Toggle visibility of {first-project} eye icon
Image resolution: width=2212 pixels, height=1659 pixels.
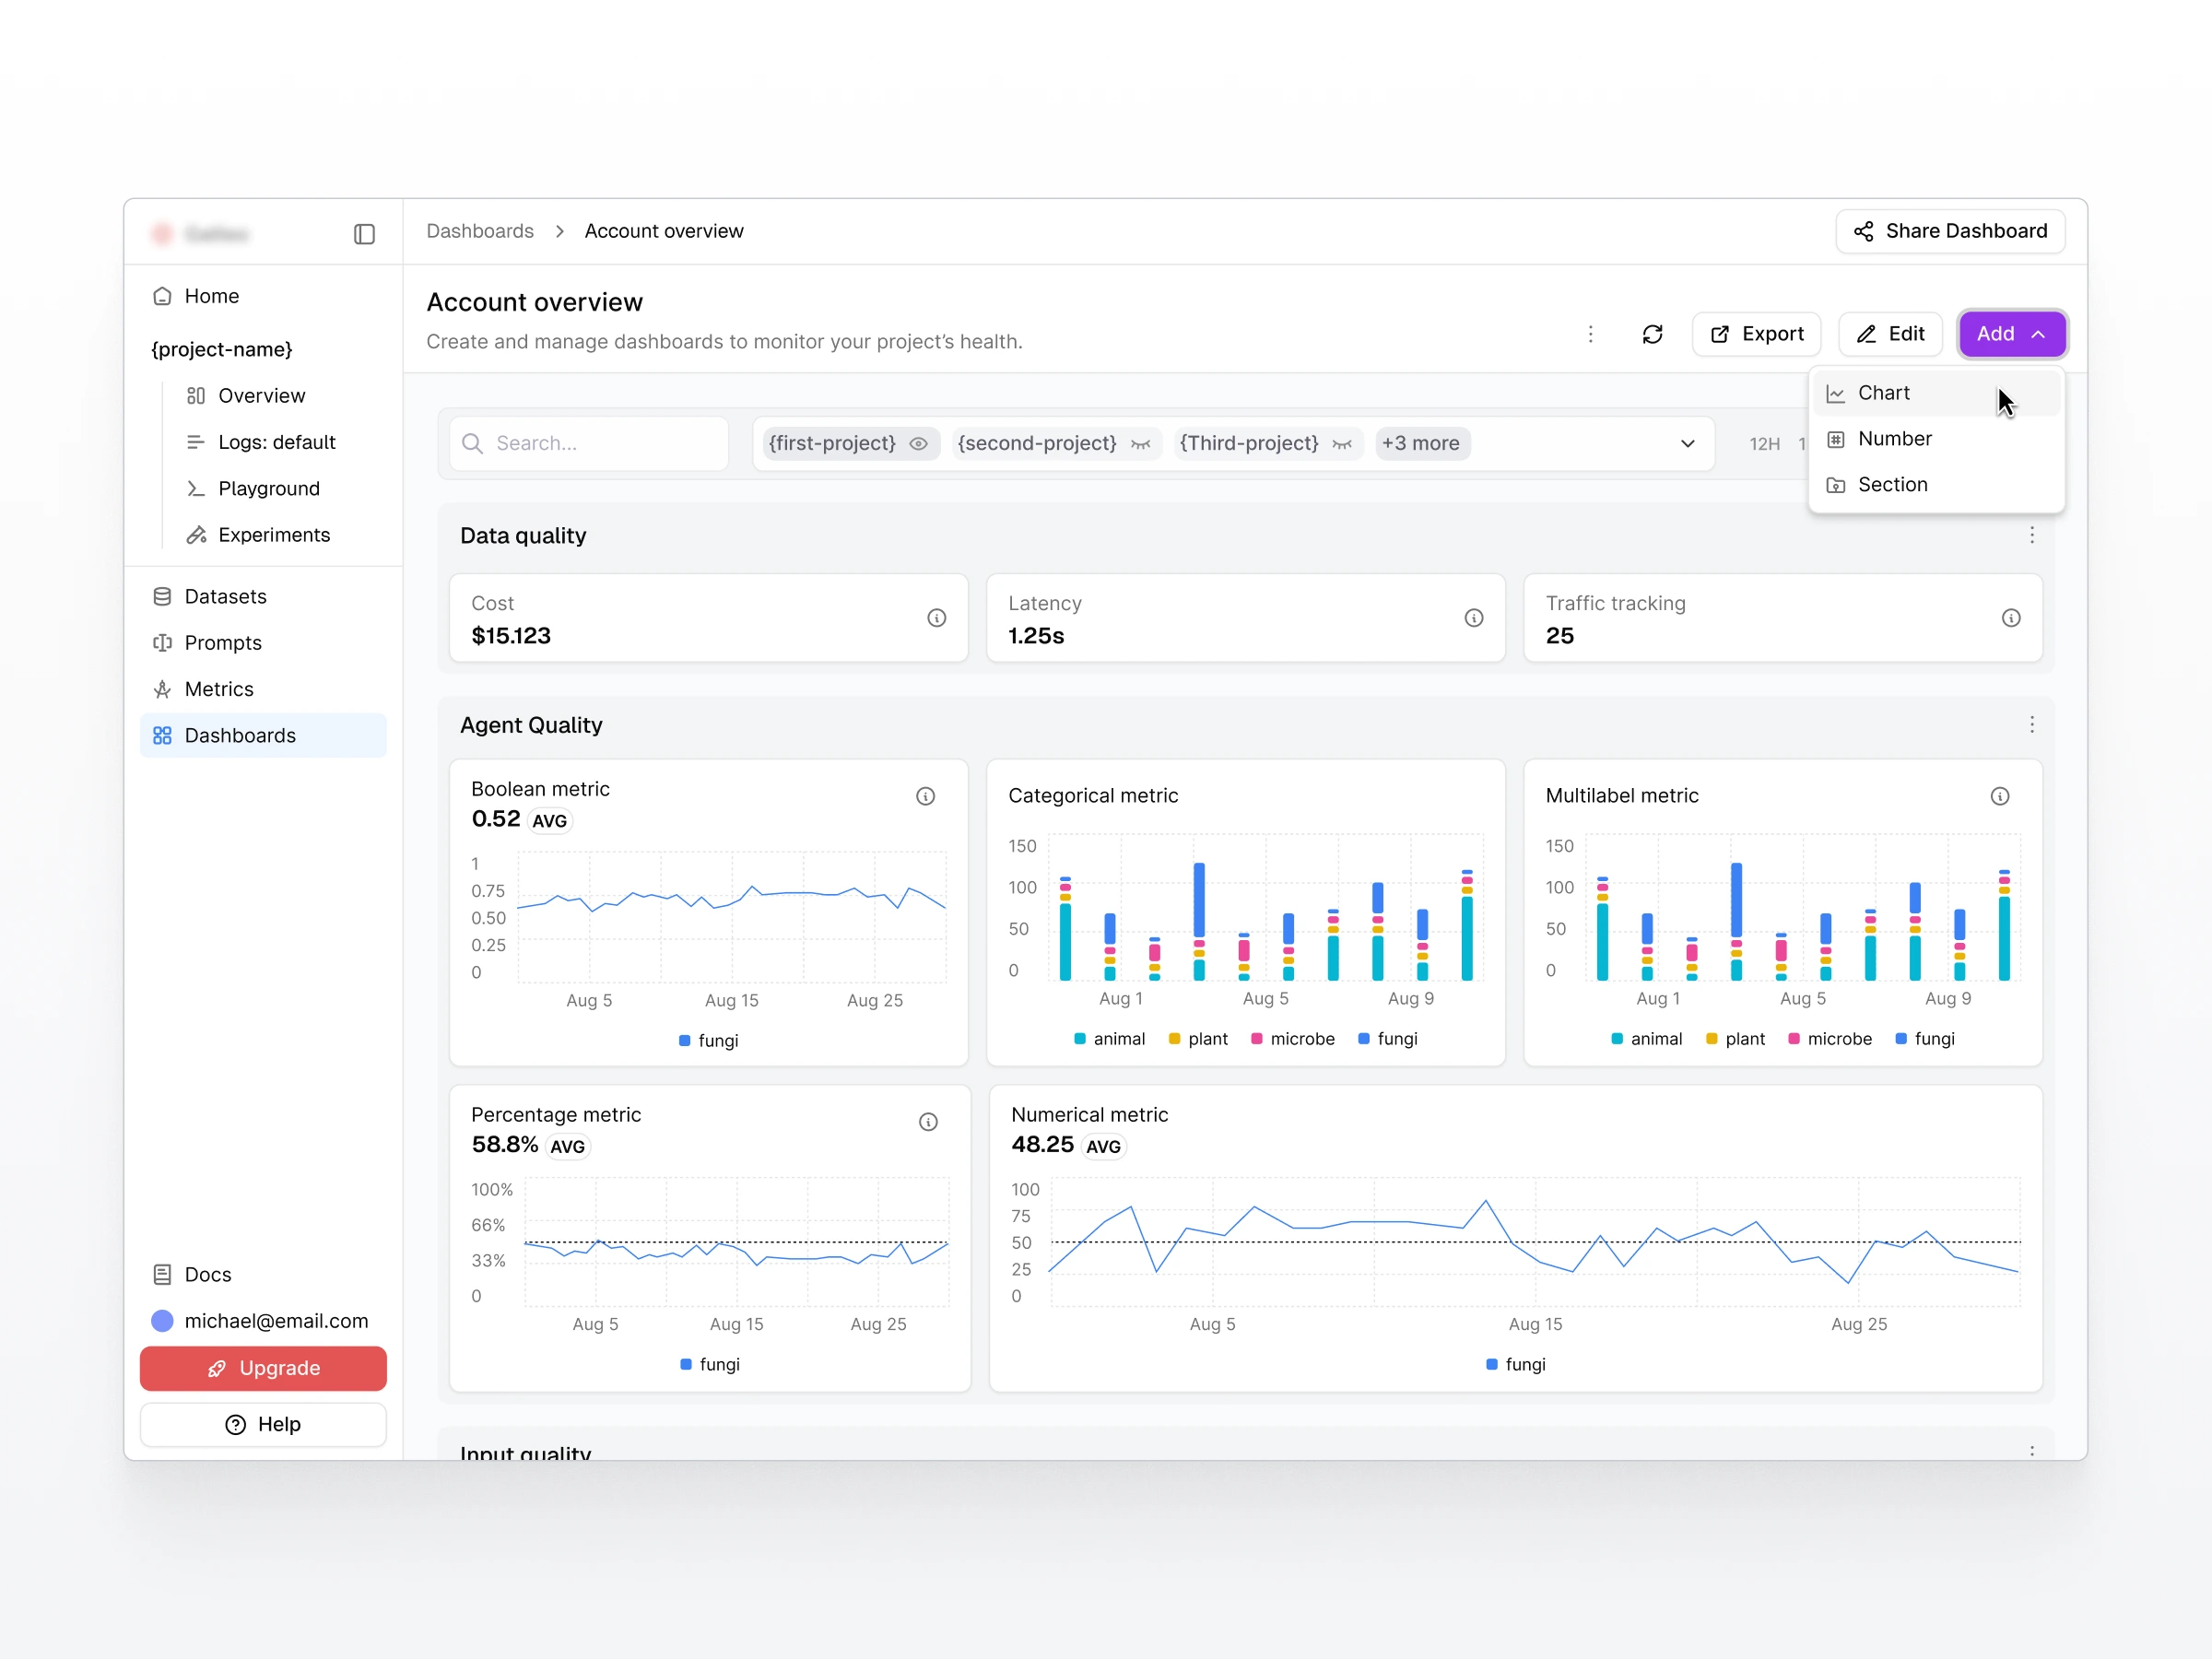pyautogui.click(x=918, y=443)
